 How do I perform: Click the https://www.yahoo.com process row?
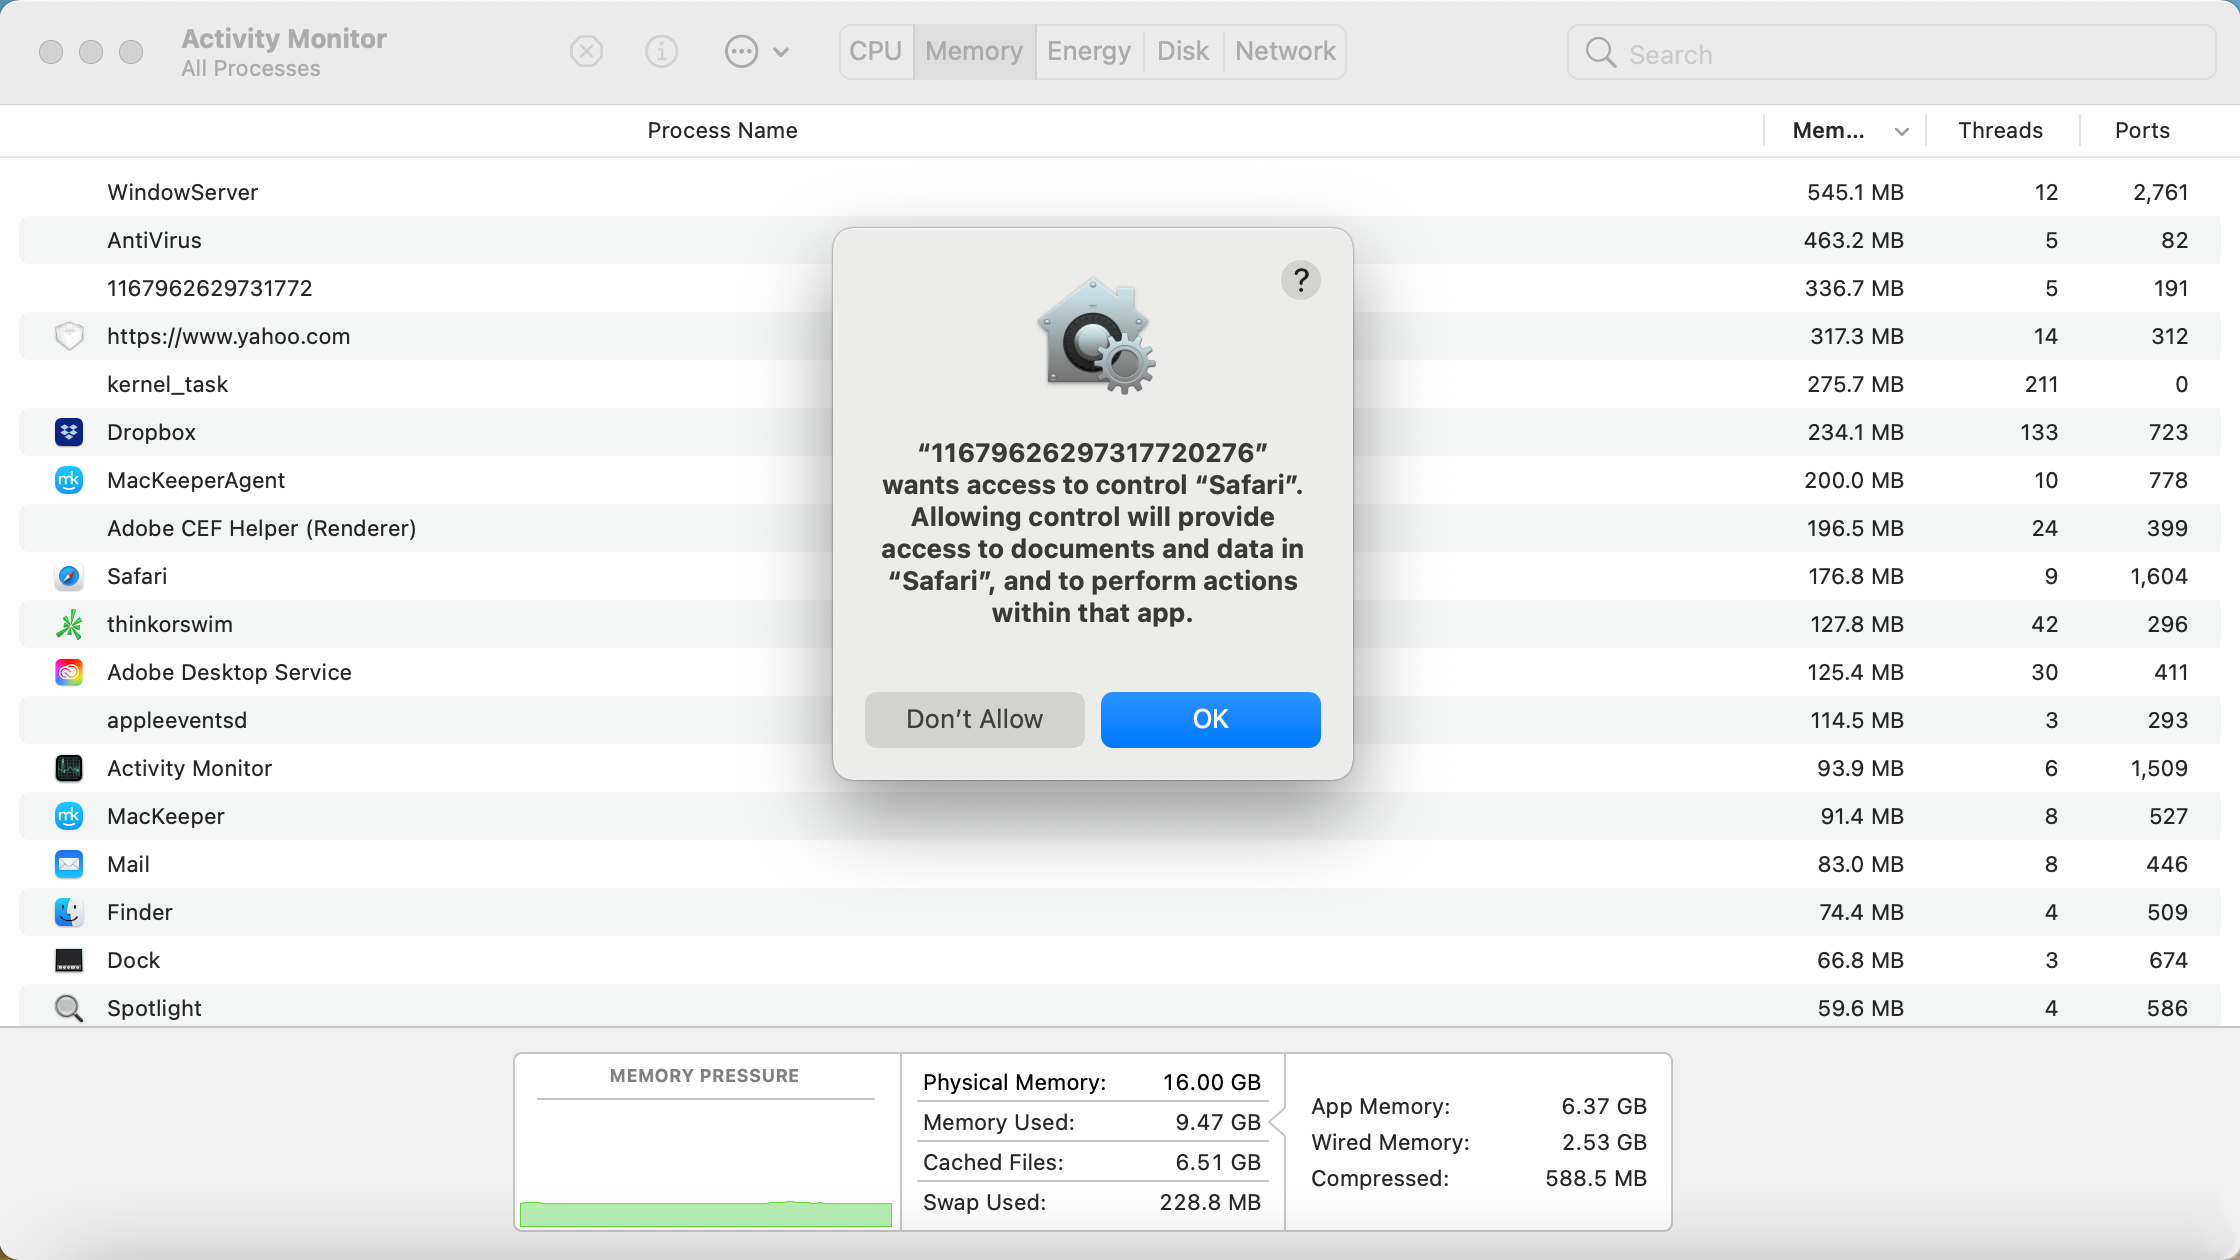[228, 335]
